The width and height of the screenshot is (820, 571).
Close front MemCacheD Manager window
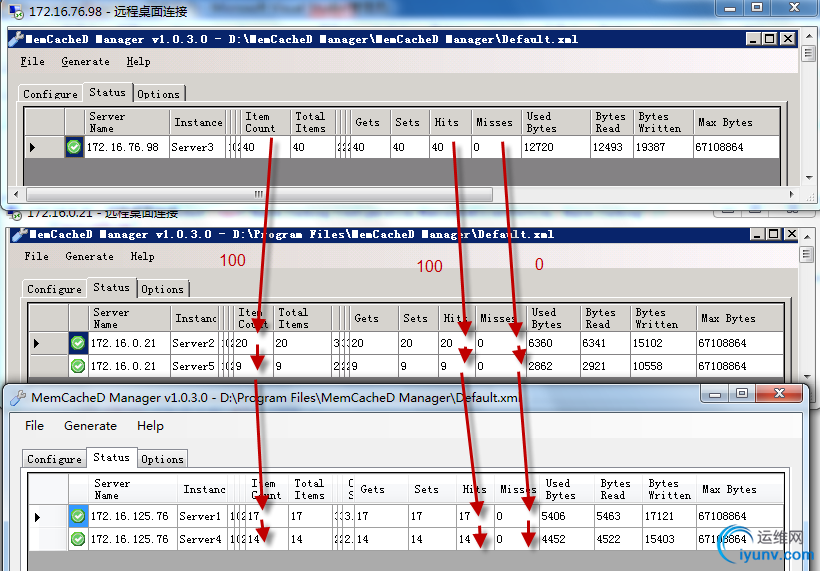tap(779, 393)
